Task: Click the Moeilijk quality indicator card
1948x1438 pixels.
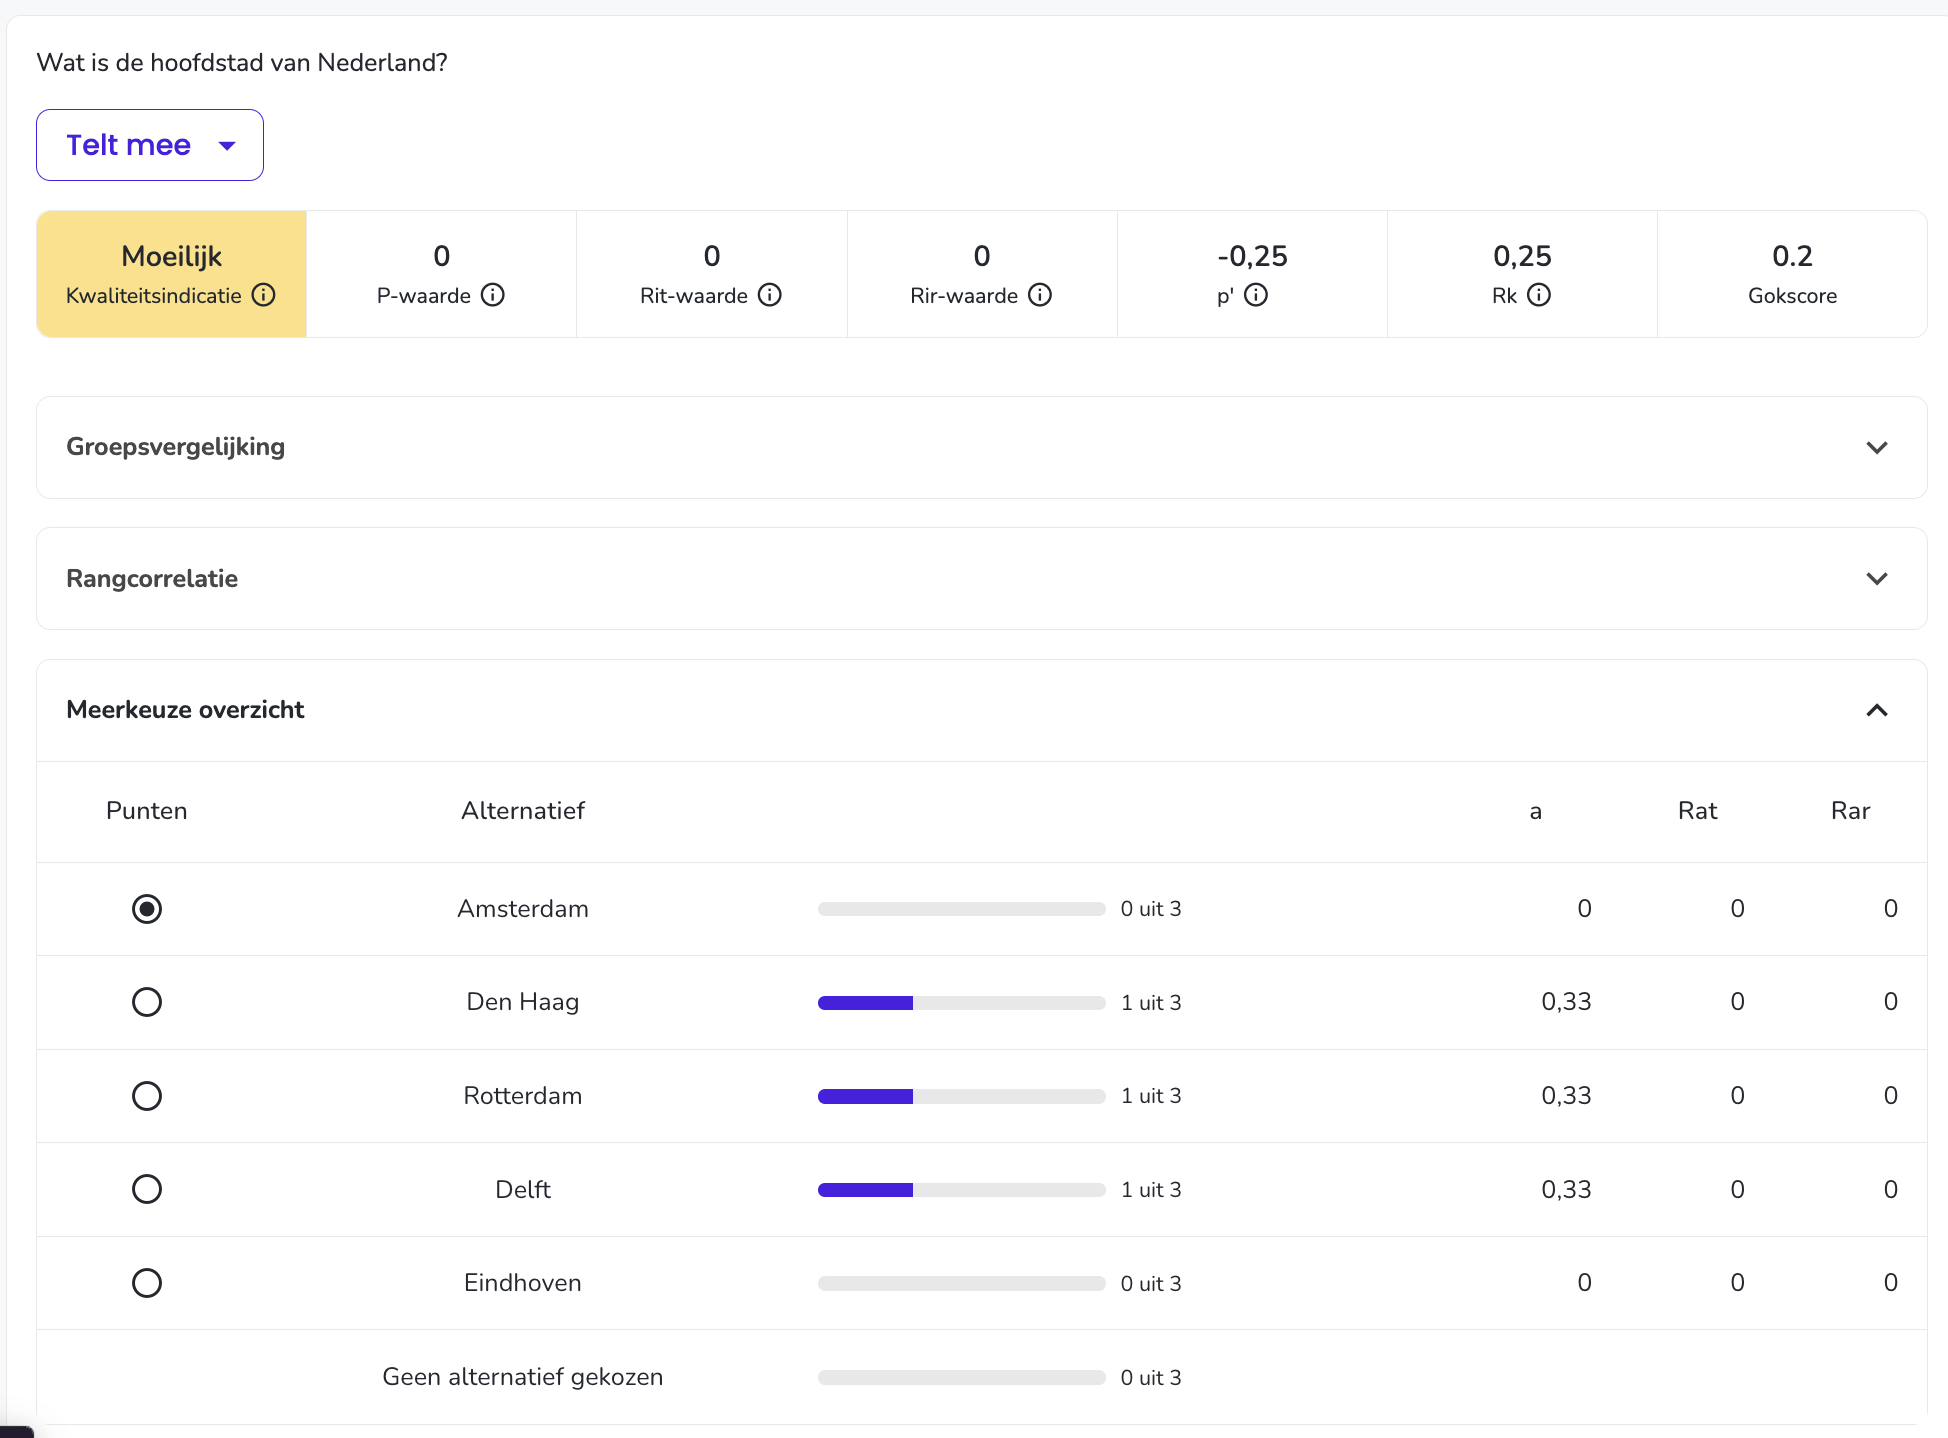Action: point(172,274)
